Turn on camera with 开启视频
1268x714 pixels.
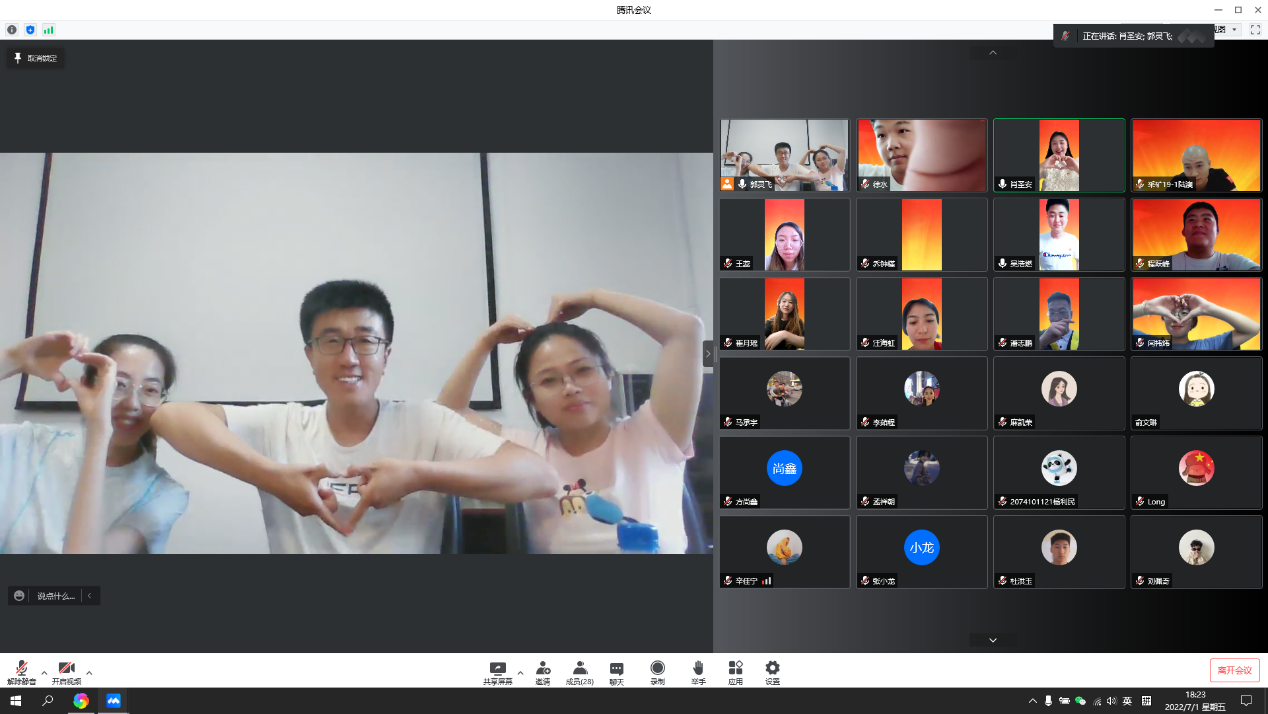pyautogui.click(x=66, y=671)
